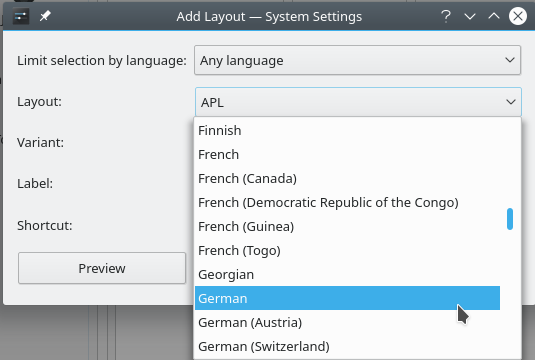Click the layout list scrollbar handle
The image size is (535, 360).
[510, 219]
